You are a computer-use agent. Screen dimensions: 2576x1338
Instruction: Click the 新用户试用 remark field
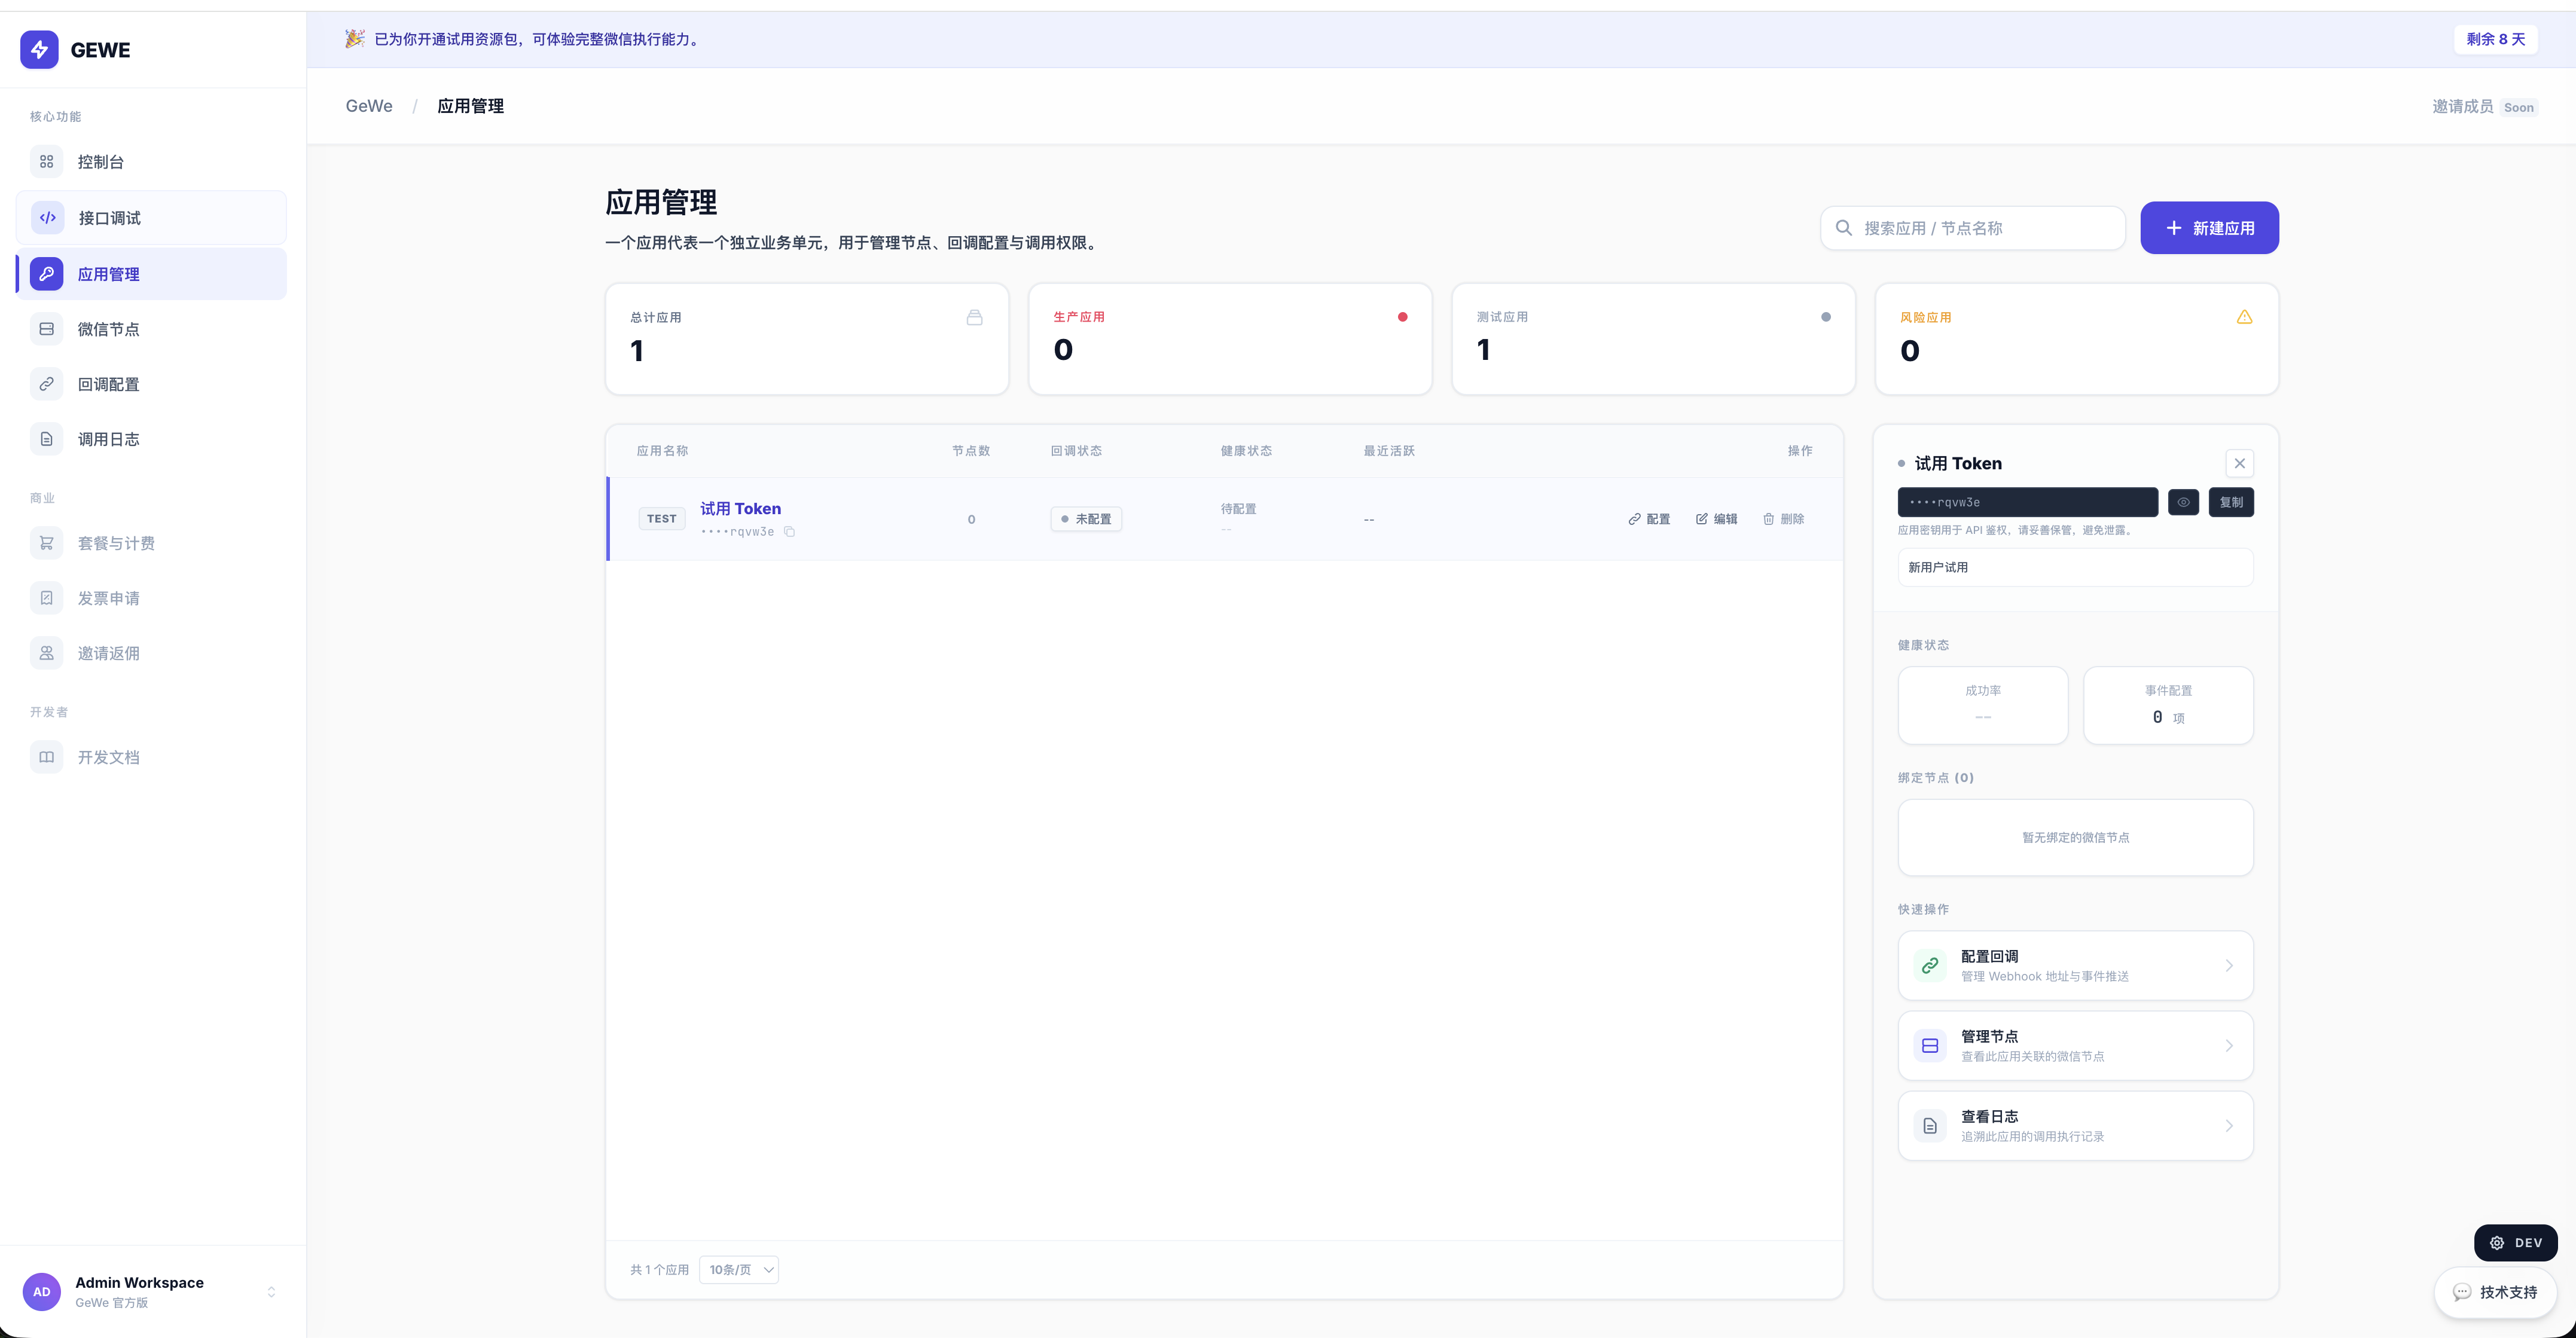point(2075,567)
